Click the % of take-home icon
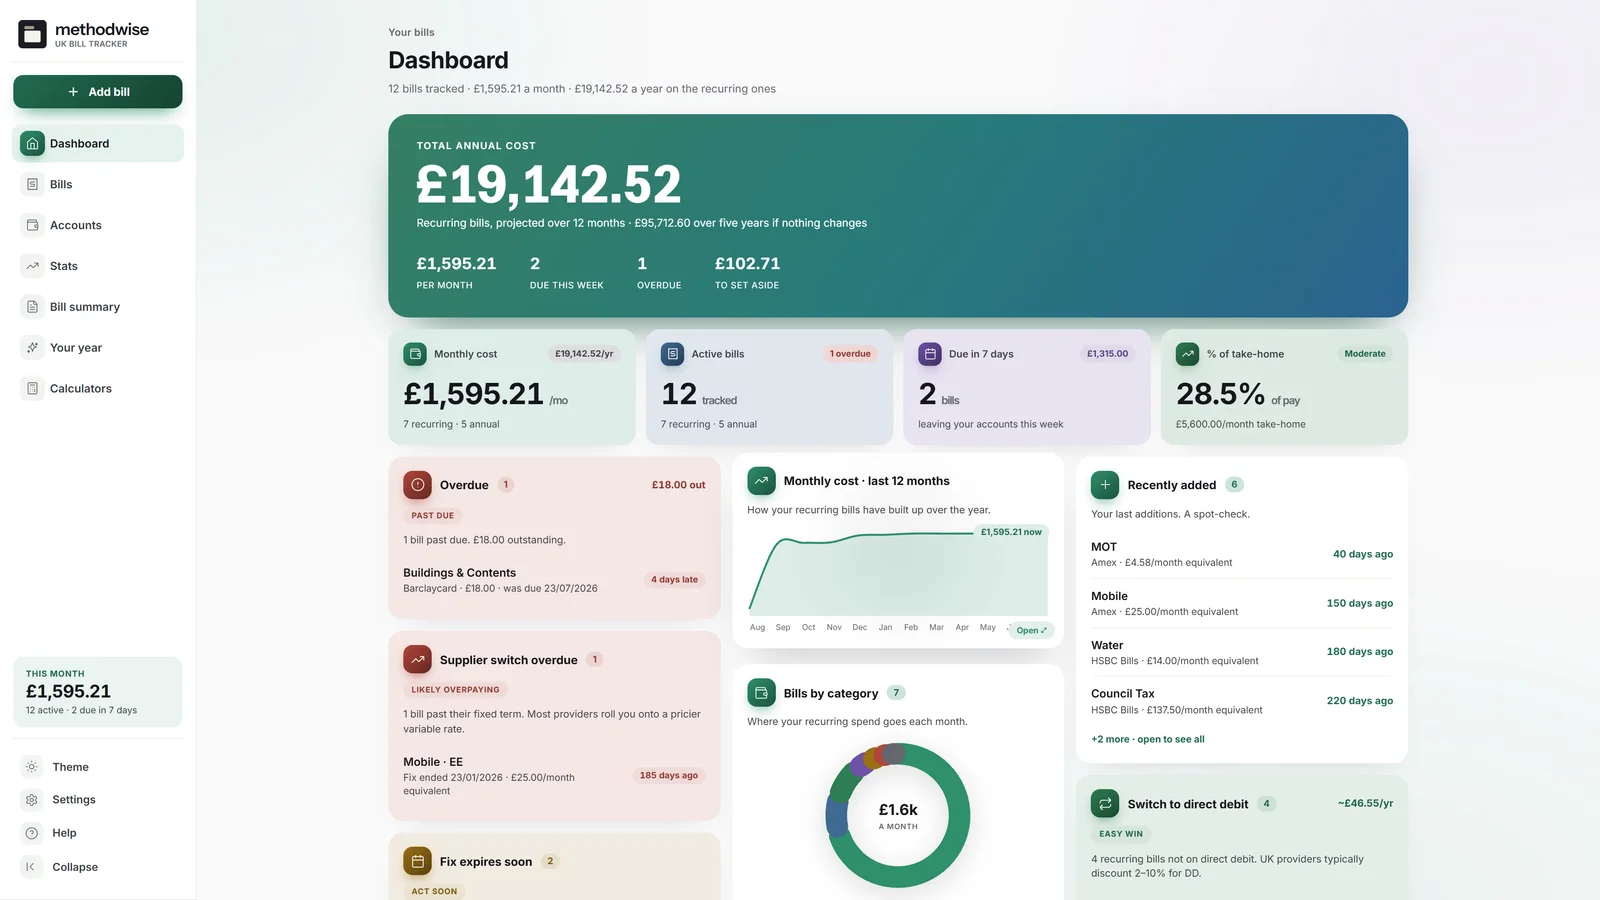Image resolution: width=1600 pixels, height=900 pixels. click(x=1188, y=354)
